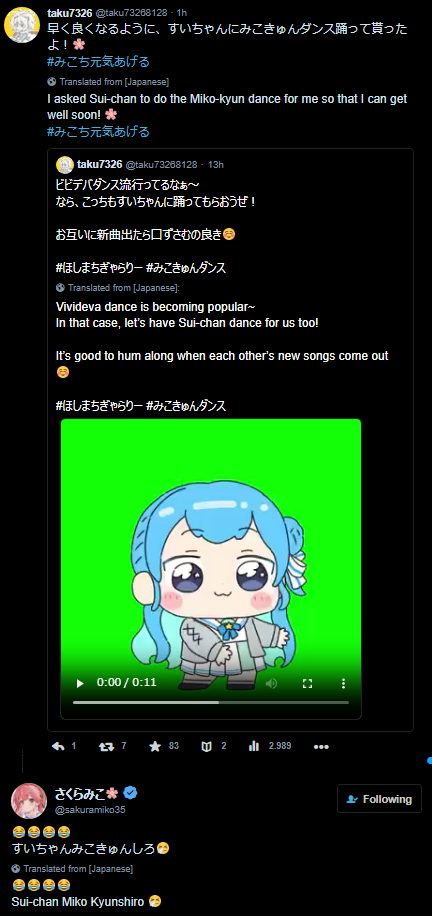The width and height of the screenshot is (432, 916).
Task: Like the tweet with the star icon
Action: [x=155, y=746]
